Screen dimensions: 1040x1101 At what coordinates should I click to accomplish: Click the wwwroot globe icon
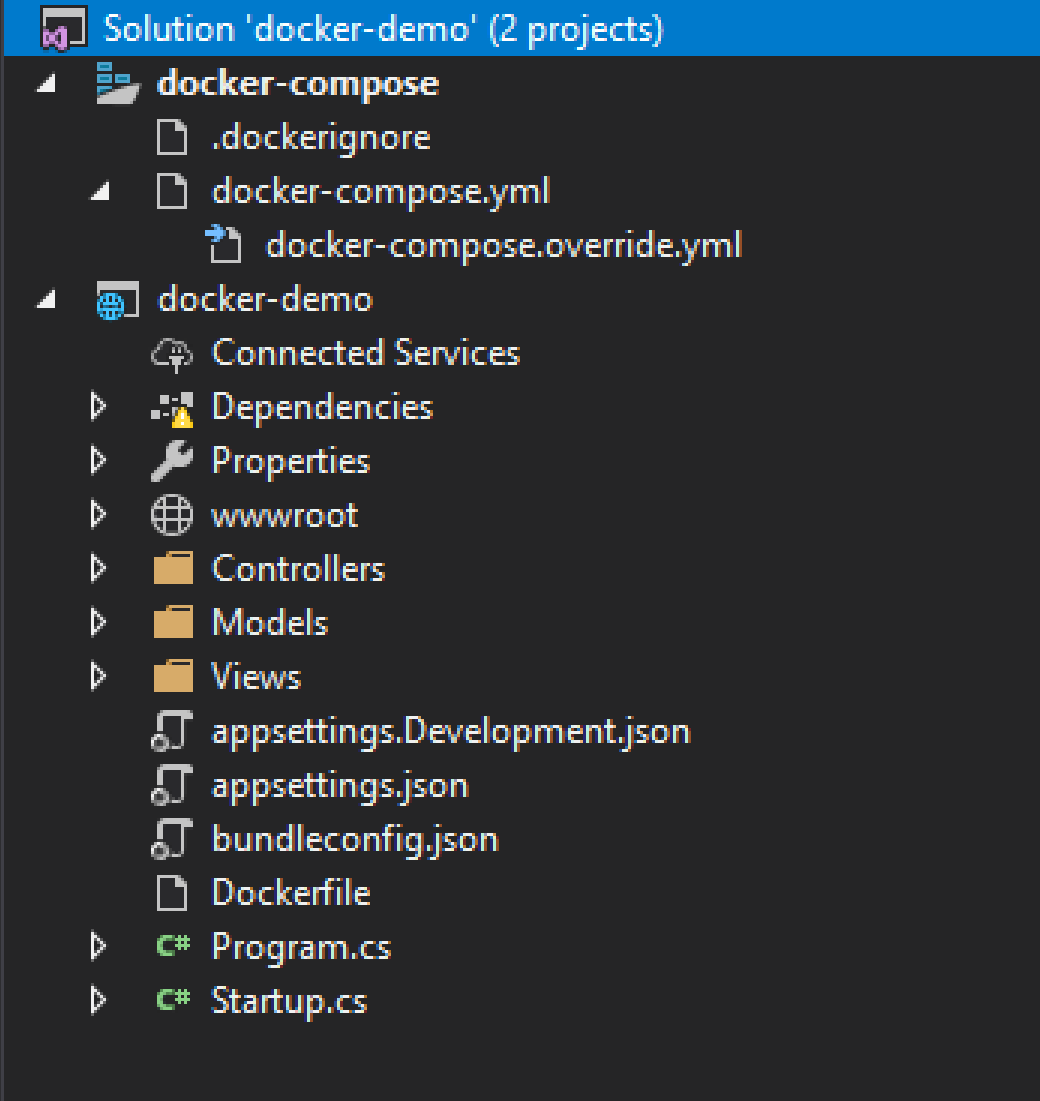click(x=172, y=514)
